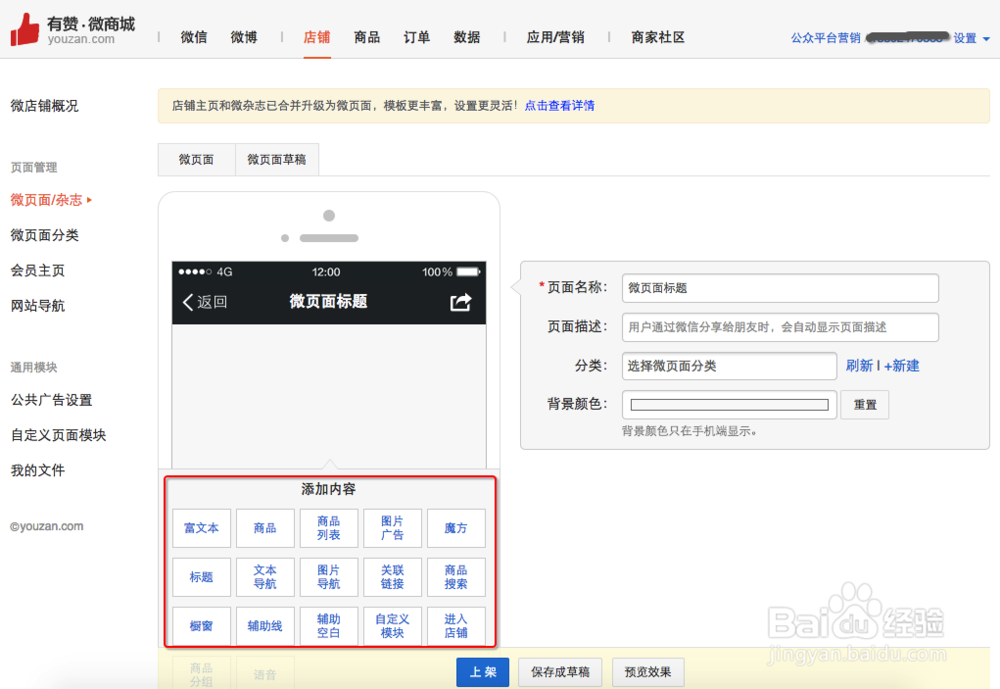Click the 点击查看详情 link

(559, 105)
